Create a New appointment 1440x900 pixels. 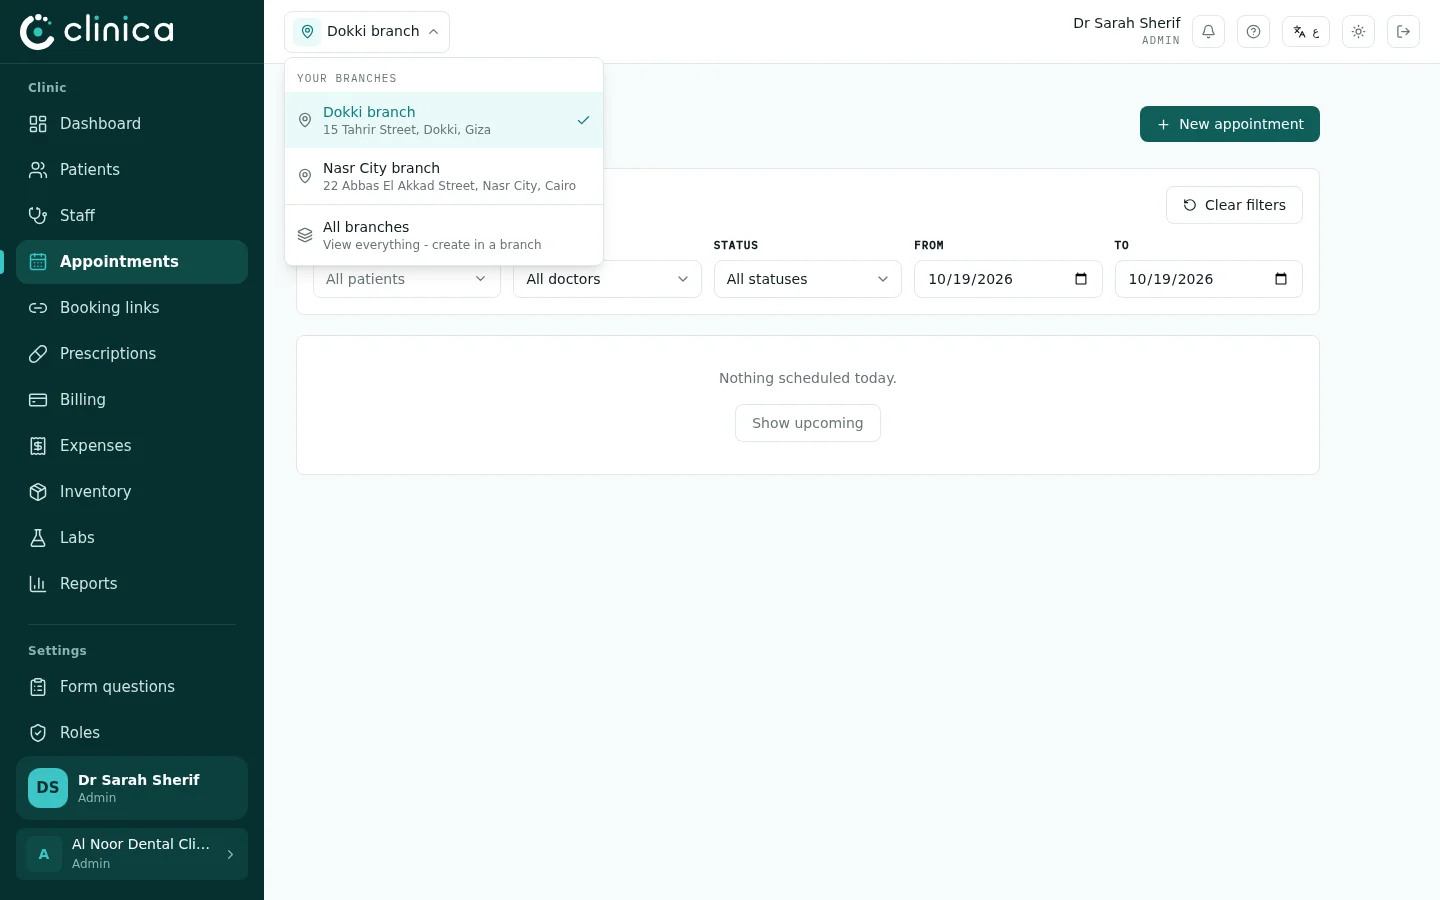[x=1230, y=124]
